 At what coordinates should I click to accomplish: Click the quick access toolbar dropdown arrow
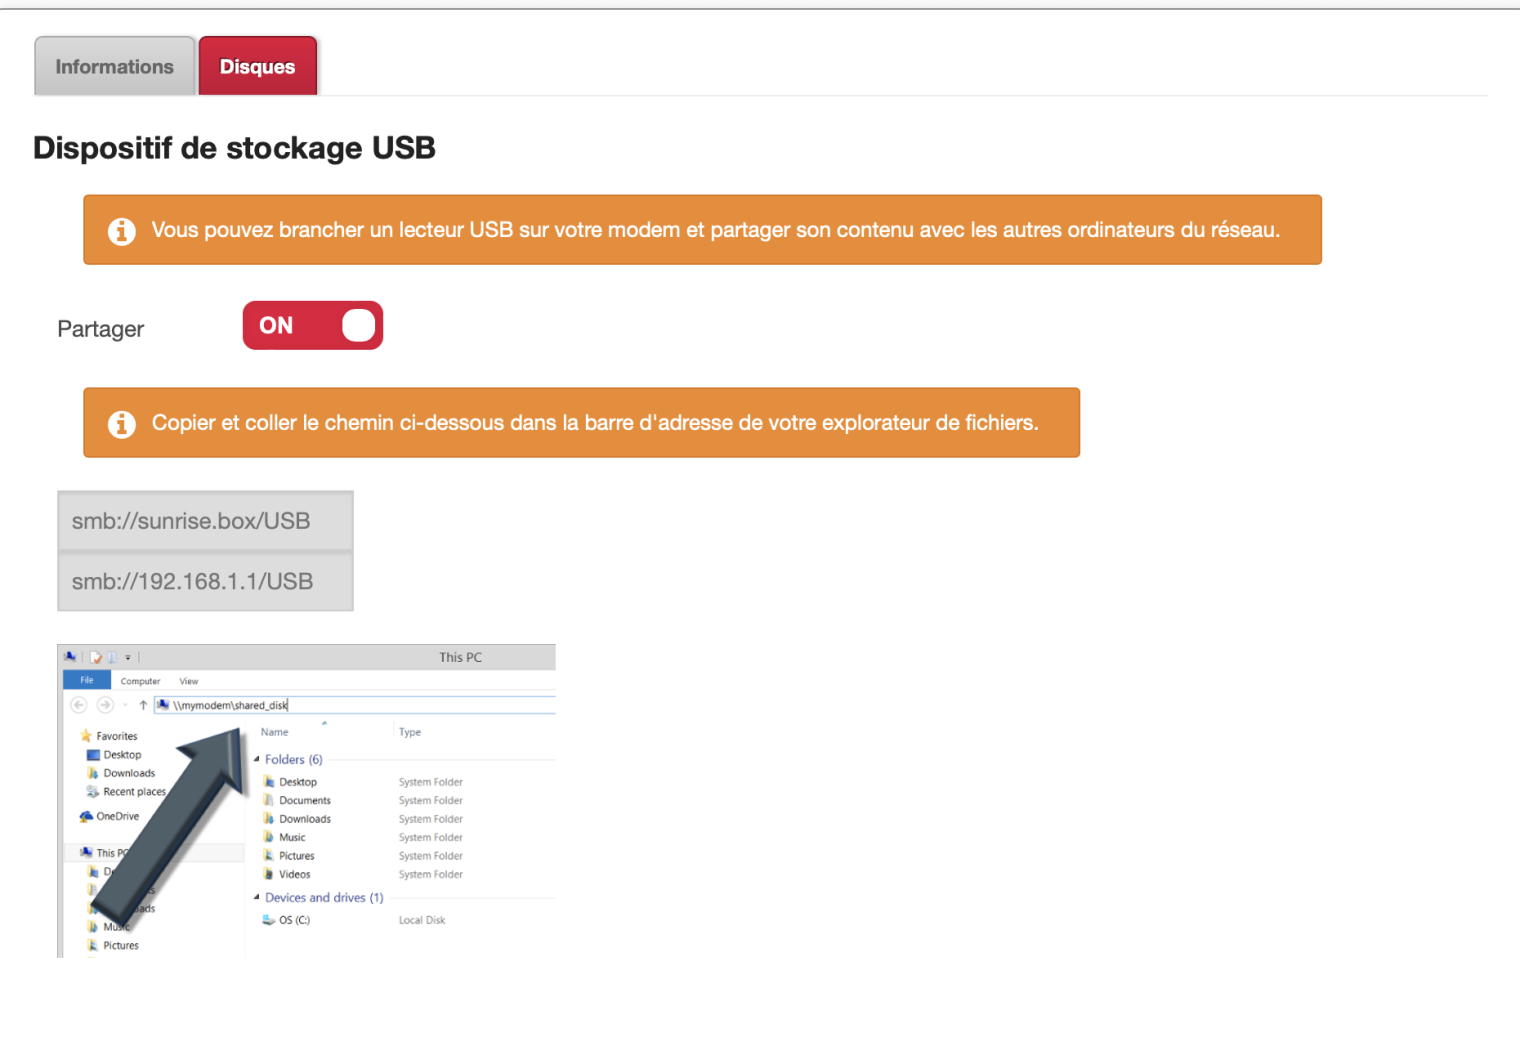128,658
